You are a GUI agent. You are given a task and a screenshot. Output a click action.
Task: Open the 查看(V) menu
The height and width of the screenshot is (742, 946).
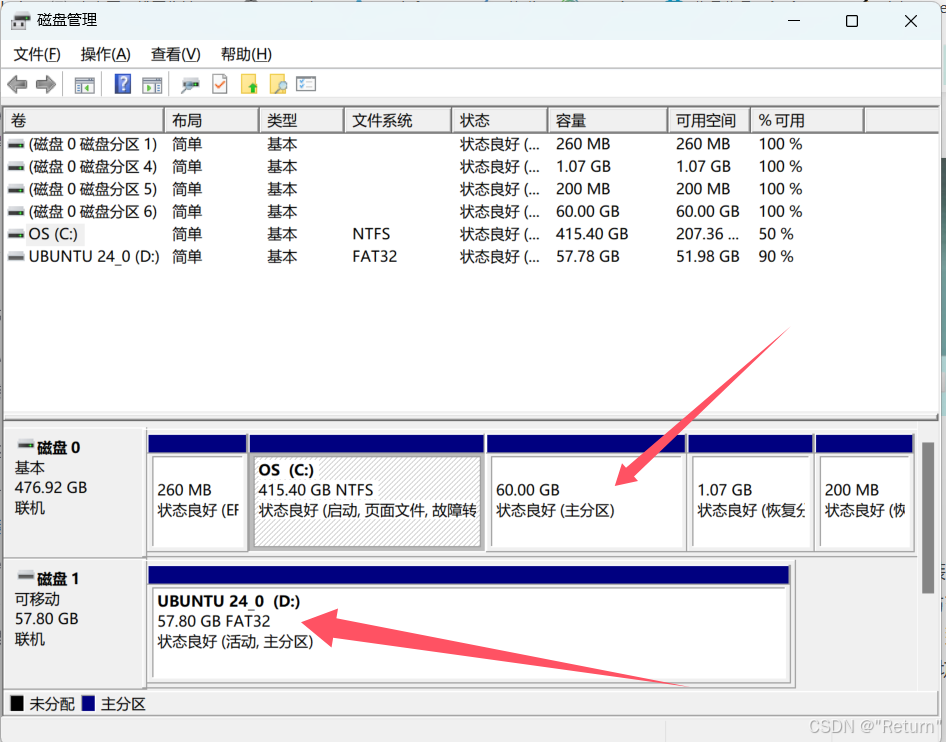tap(176, 54)
